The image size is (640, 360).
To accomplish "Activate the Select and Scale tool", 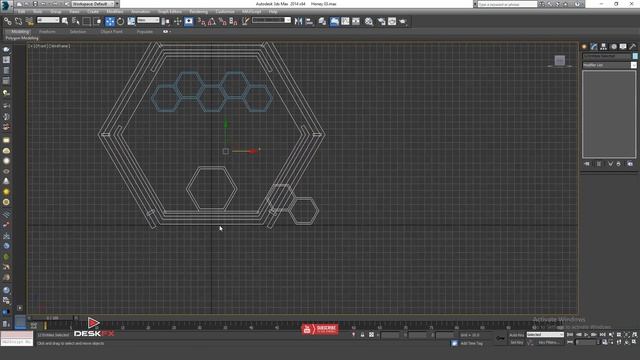I will (131, 22).
